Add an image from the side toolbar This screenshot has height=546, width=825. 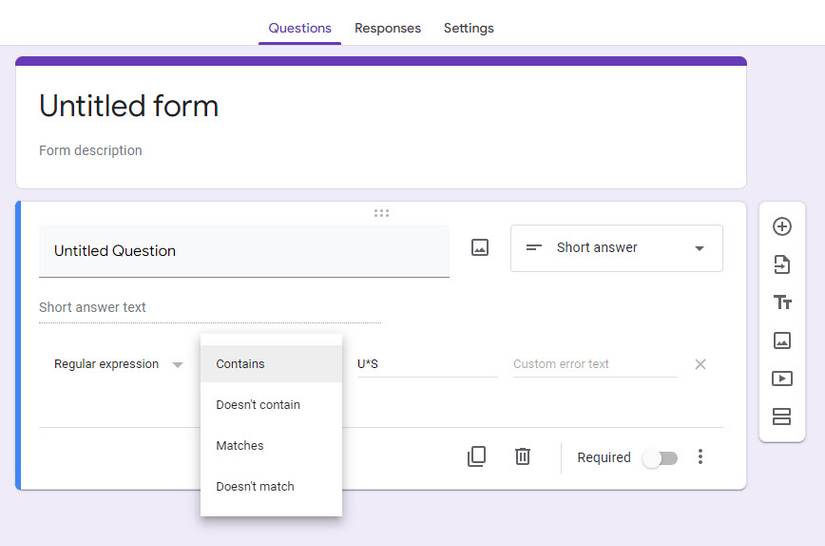pyautogui.click(x=782, y=341)
